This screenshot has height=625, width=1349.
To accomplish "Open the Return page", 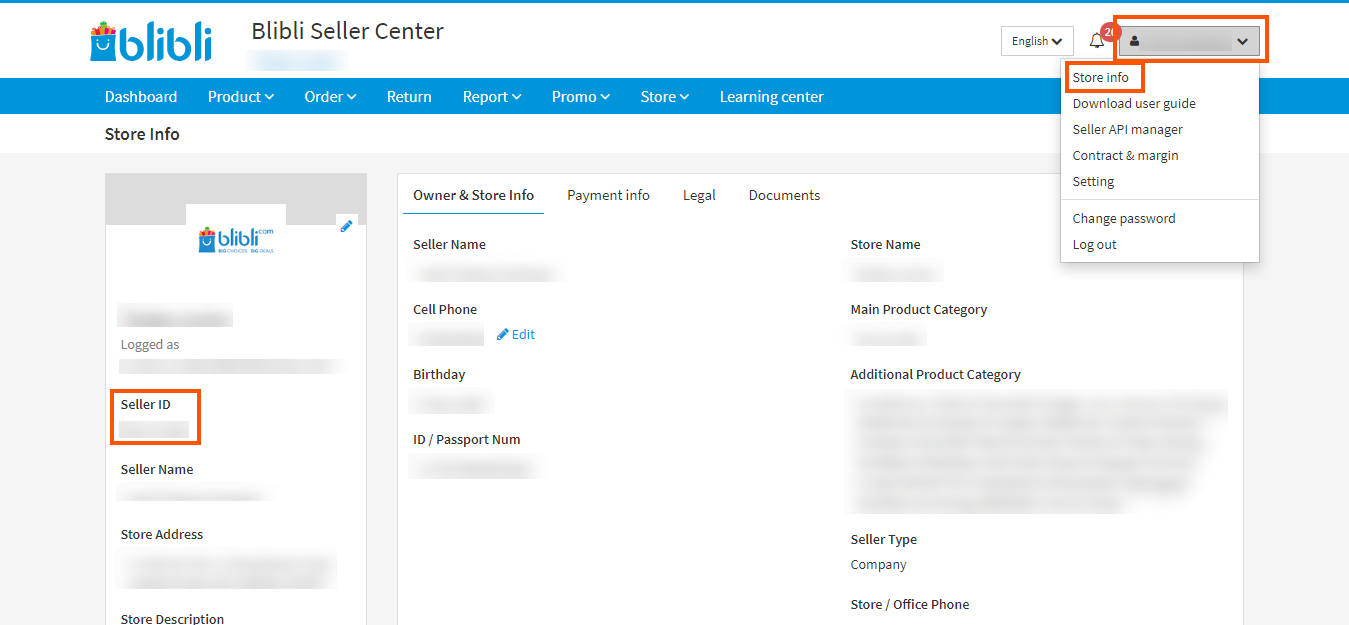I will (x=409, y=97).
